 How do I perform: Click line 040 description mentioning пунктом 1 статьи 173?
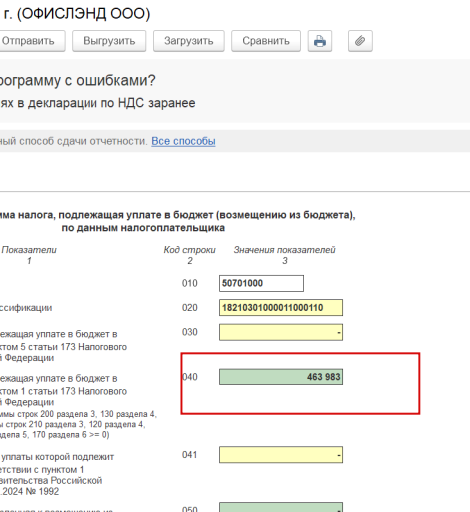(63, 390)
